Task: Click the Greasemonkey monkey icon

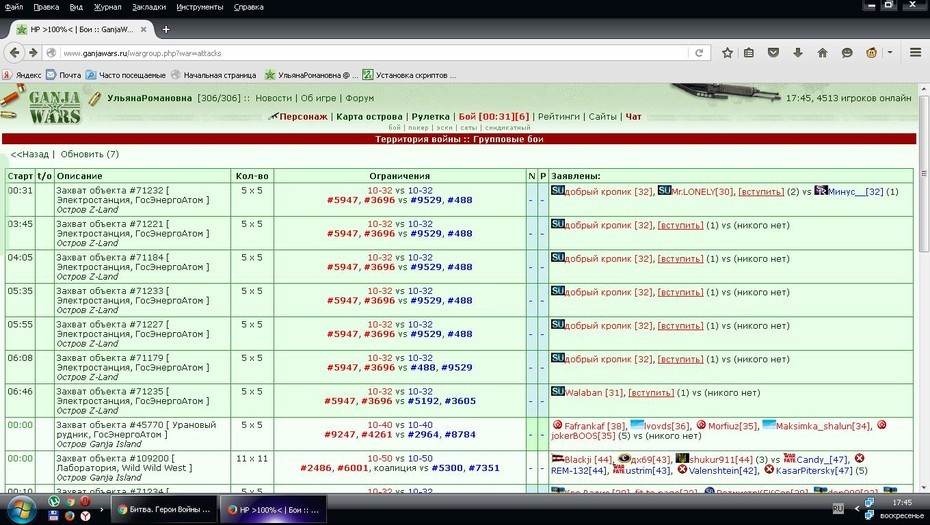Action: click(x=871, y=53)
